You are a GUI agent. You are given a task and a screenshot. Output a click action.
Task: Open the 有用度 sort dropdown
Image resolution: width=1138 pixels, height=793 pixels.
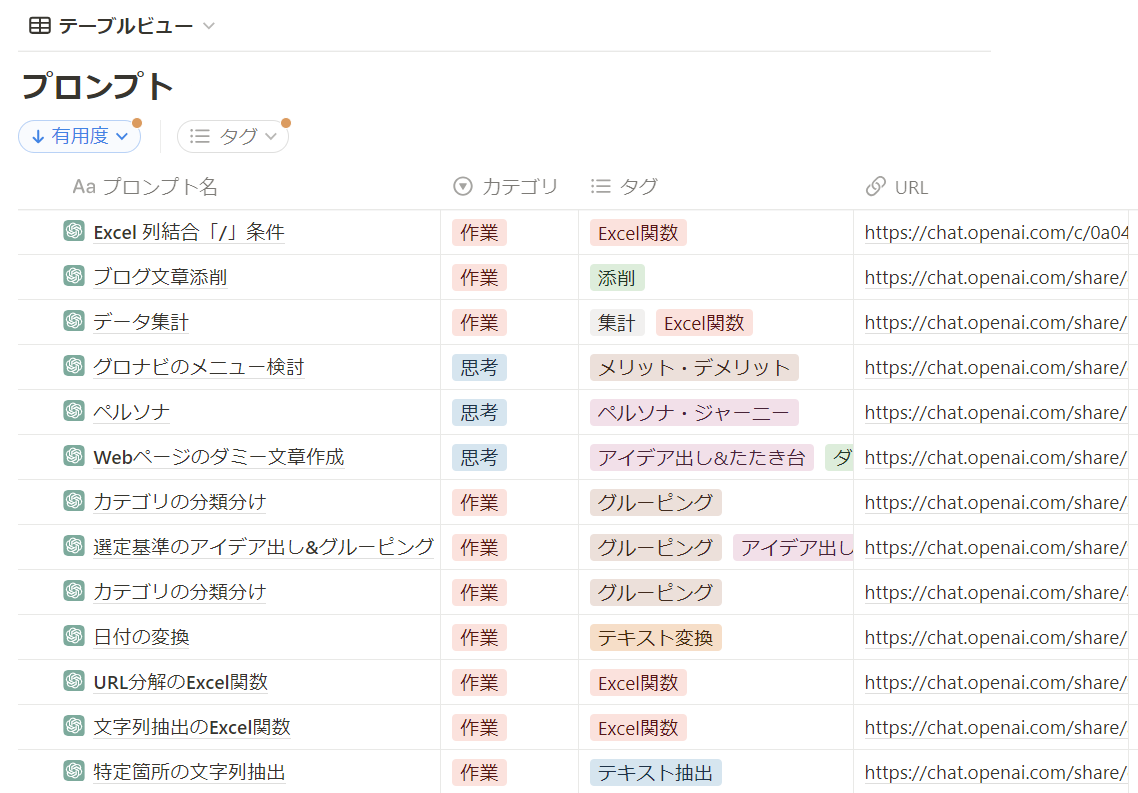click(80, 137)
